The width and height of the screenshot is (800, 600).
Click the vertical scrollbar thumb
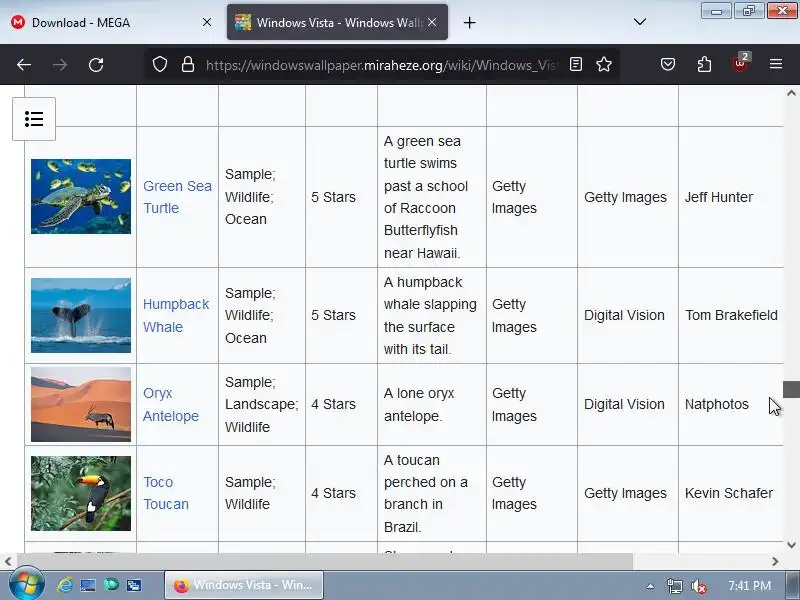[791, 389]
